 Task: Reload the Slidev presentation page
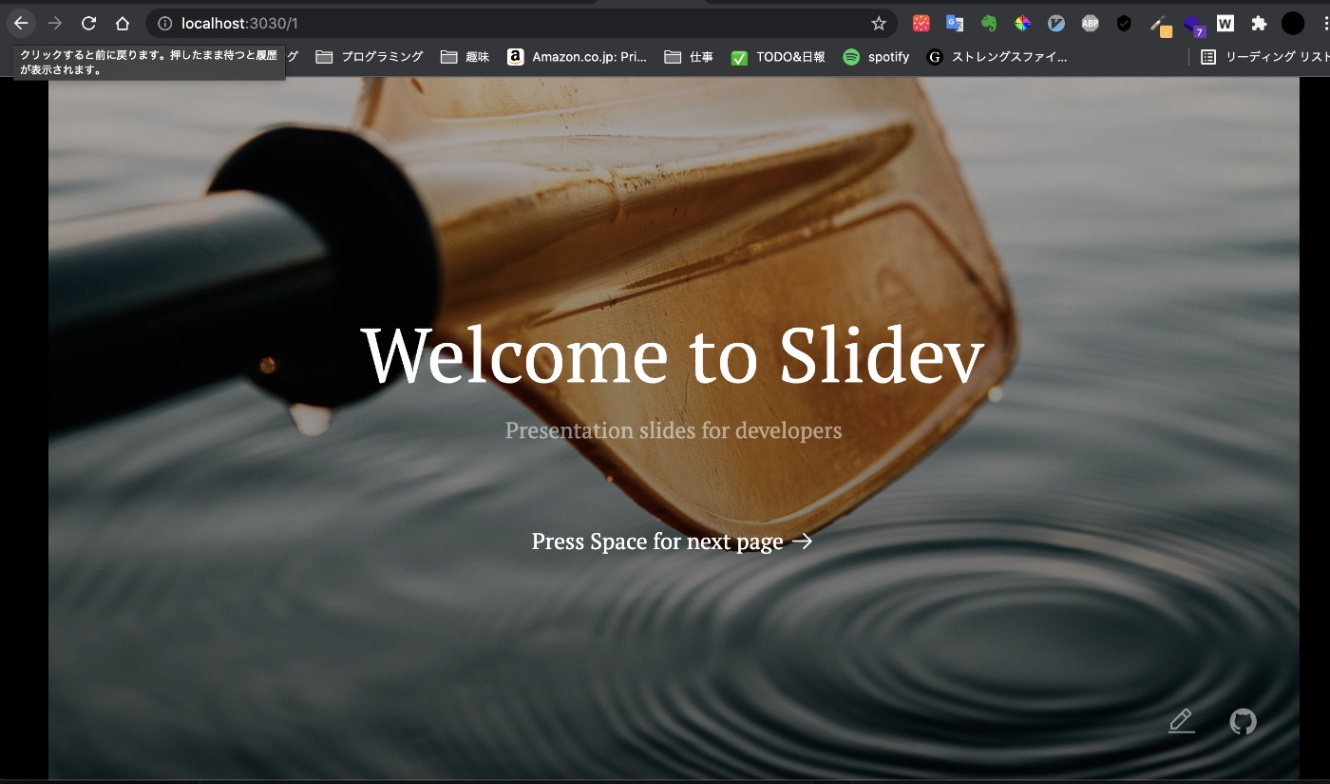tap(89, 22)
